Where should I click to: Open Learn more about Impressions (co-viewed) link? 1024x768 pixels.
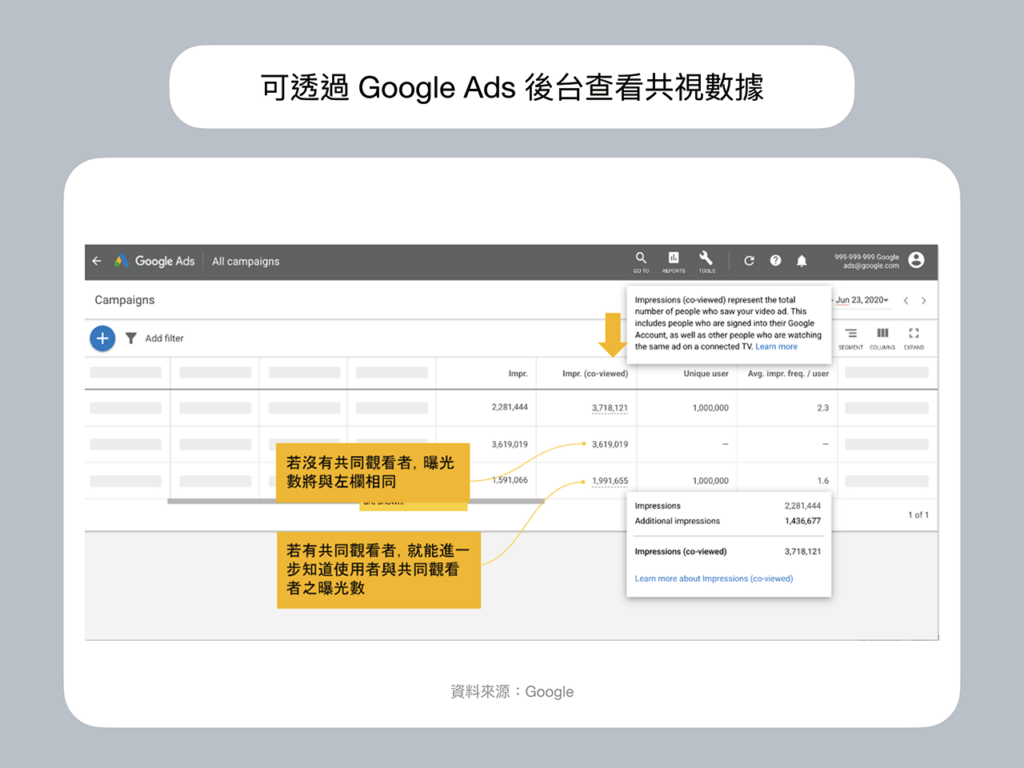[714, 579]
